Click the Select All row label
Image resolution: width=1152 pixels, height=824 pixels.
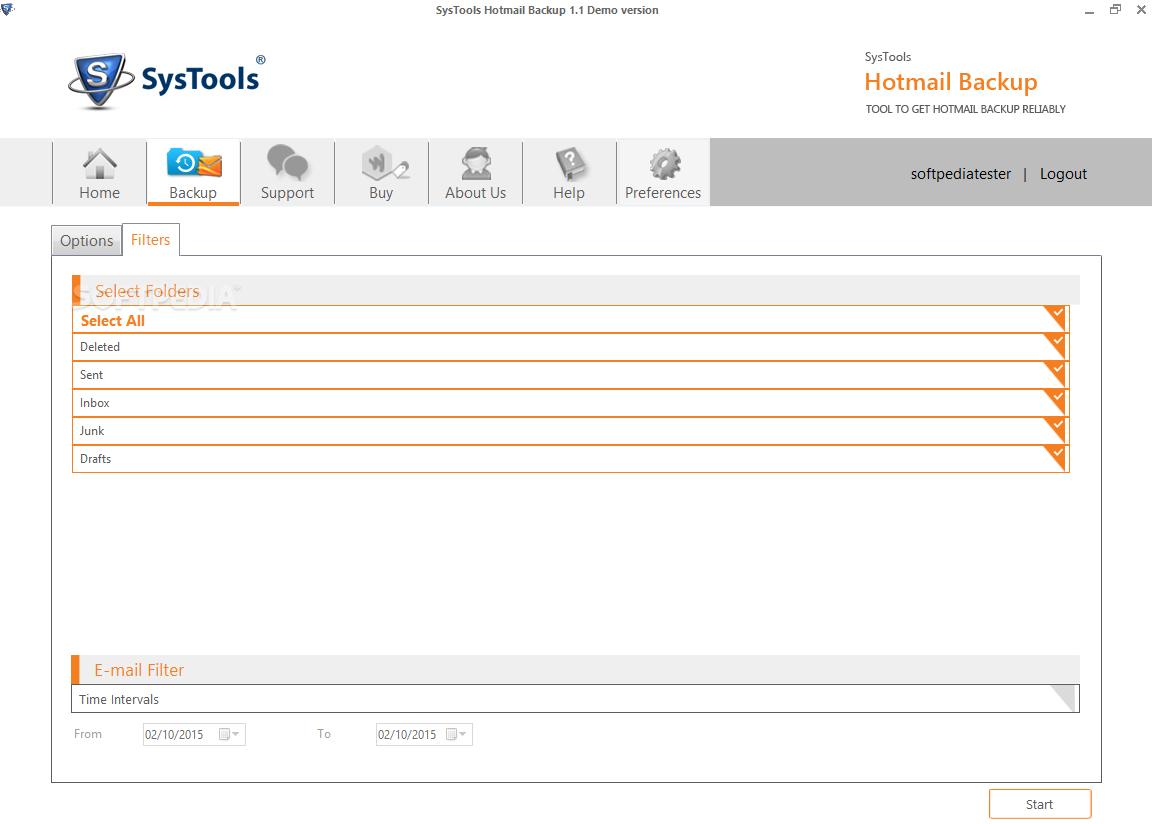pos(112,321)
